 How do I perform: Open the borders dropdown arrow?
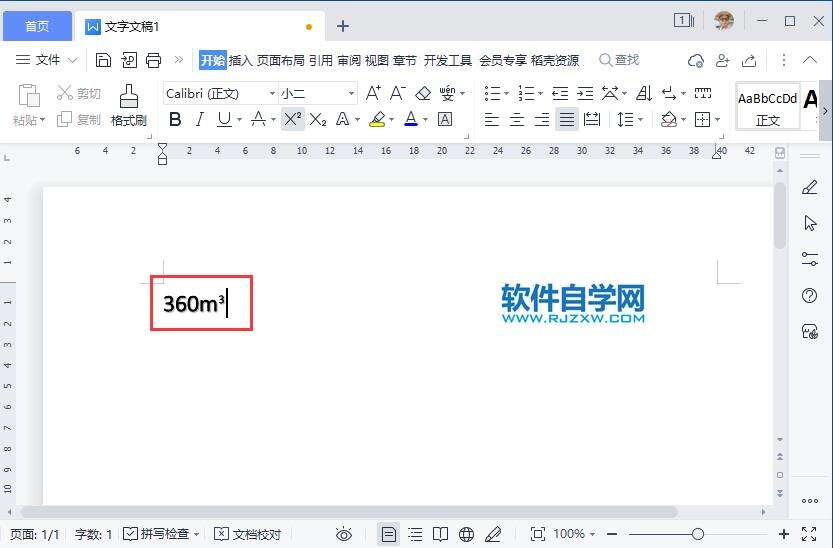(717, 119)
